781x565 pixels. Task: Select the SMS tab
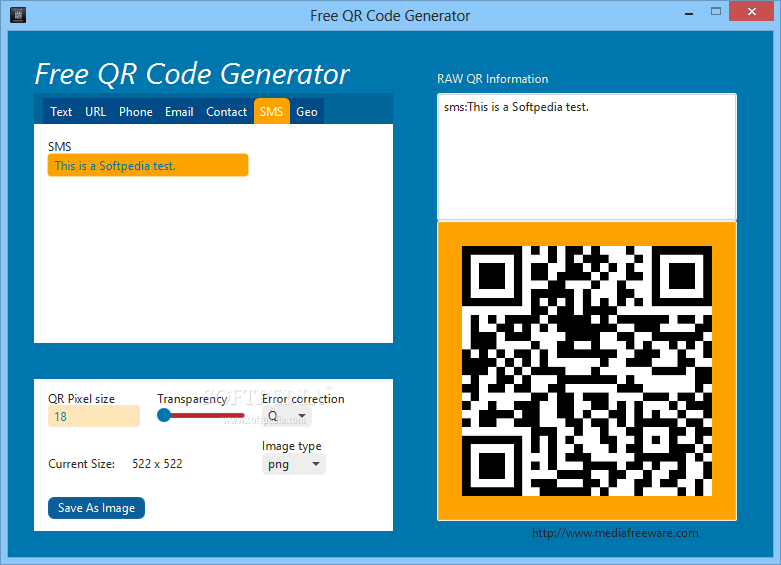click(271, 112)
